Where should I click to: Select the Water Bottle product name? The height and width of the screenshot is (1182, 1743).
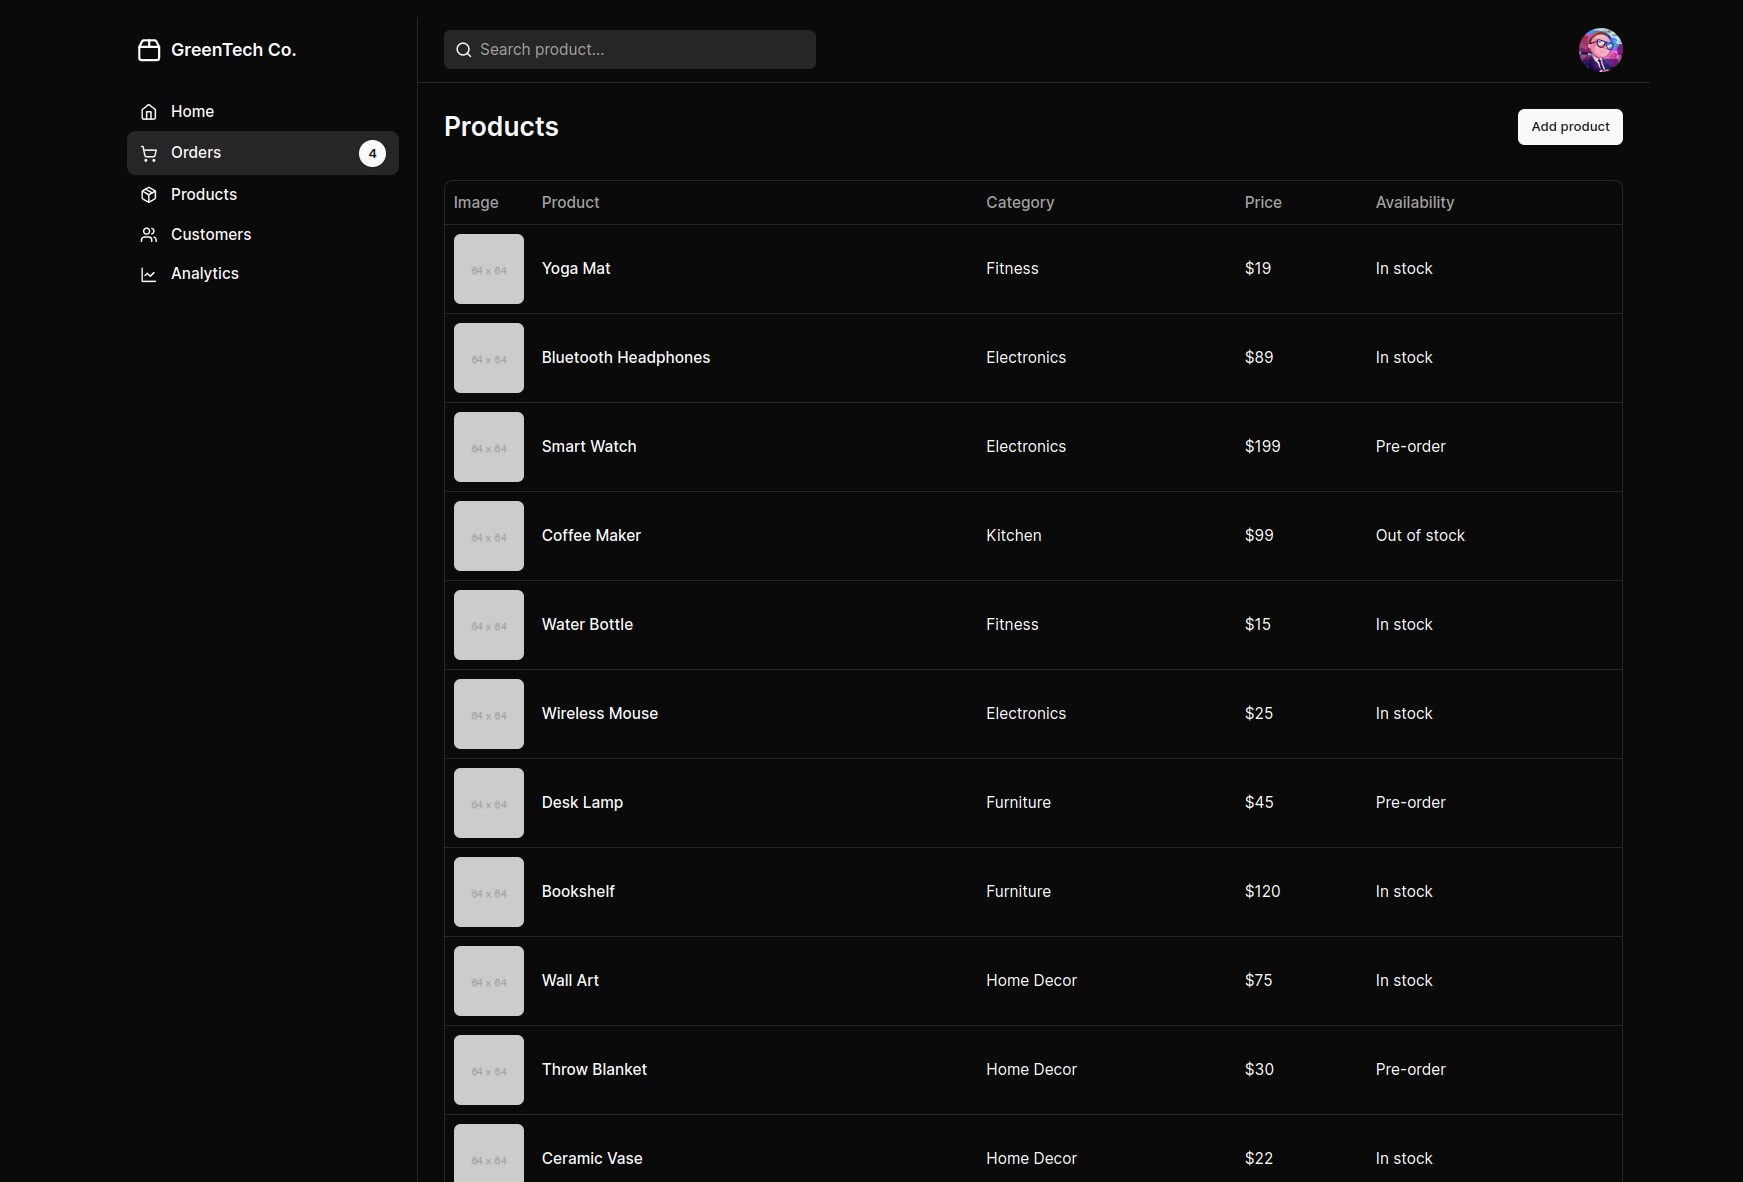pos(587,625)
